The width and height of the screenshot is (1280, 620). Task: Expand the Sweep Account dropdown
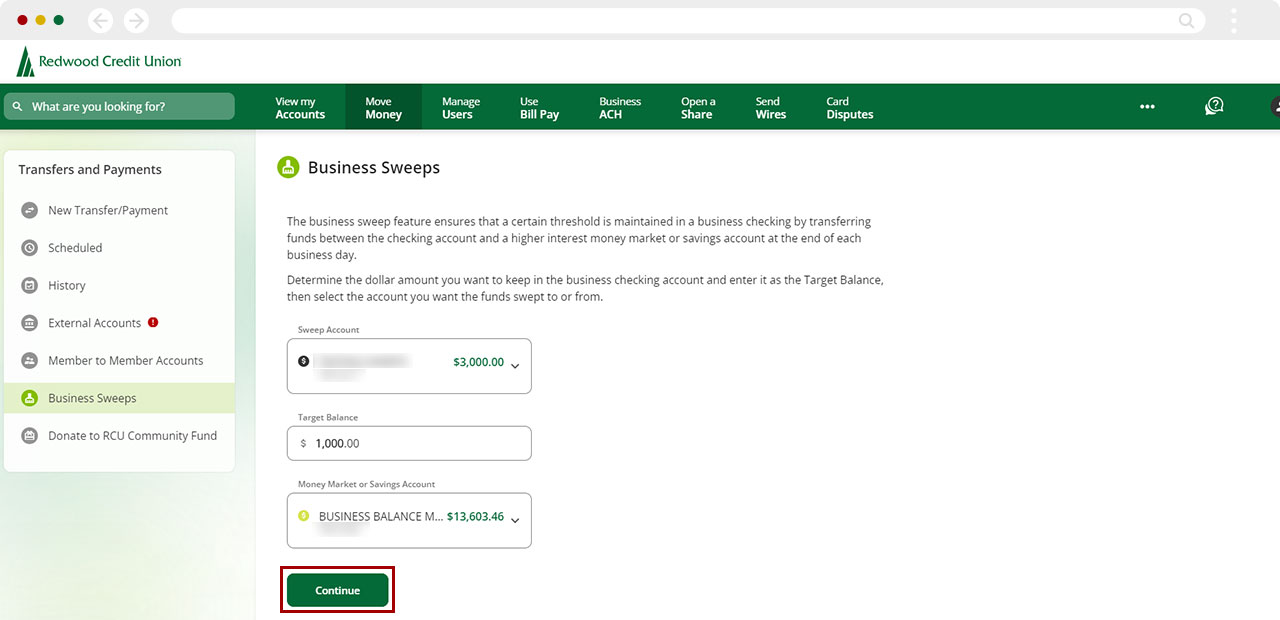(x=515, y=366)
